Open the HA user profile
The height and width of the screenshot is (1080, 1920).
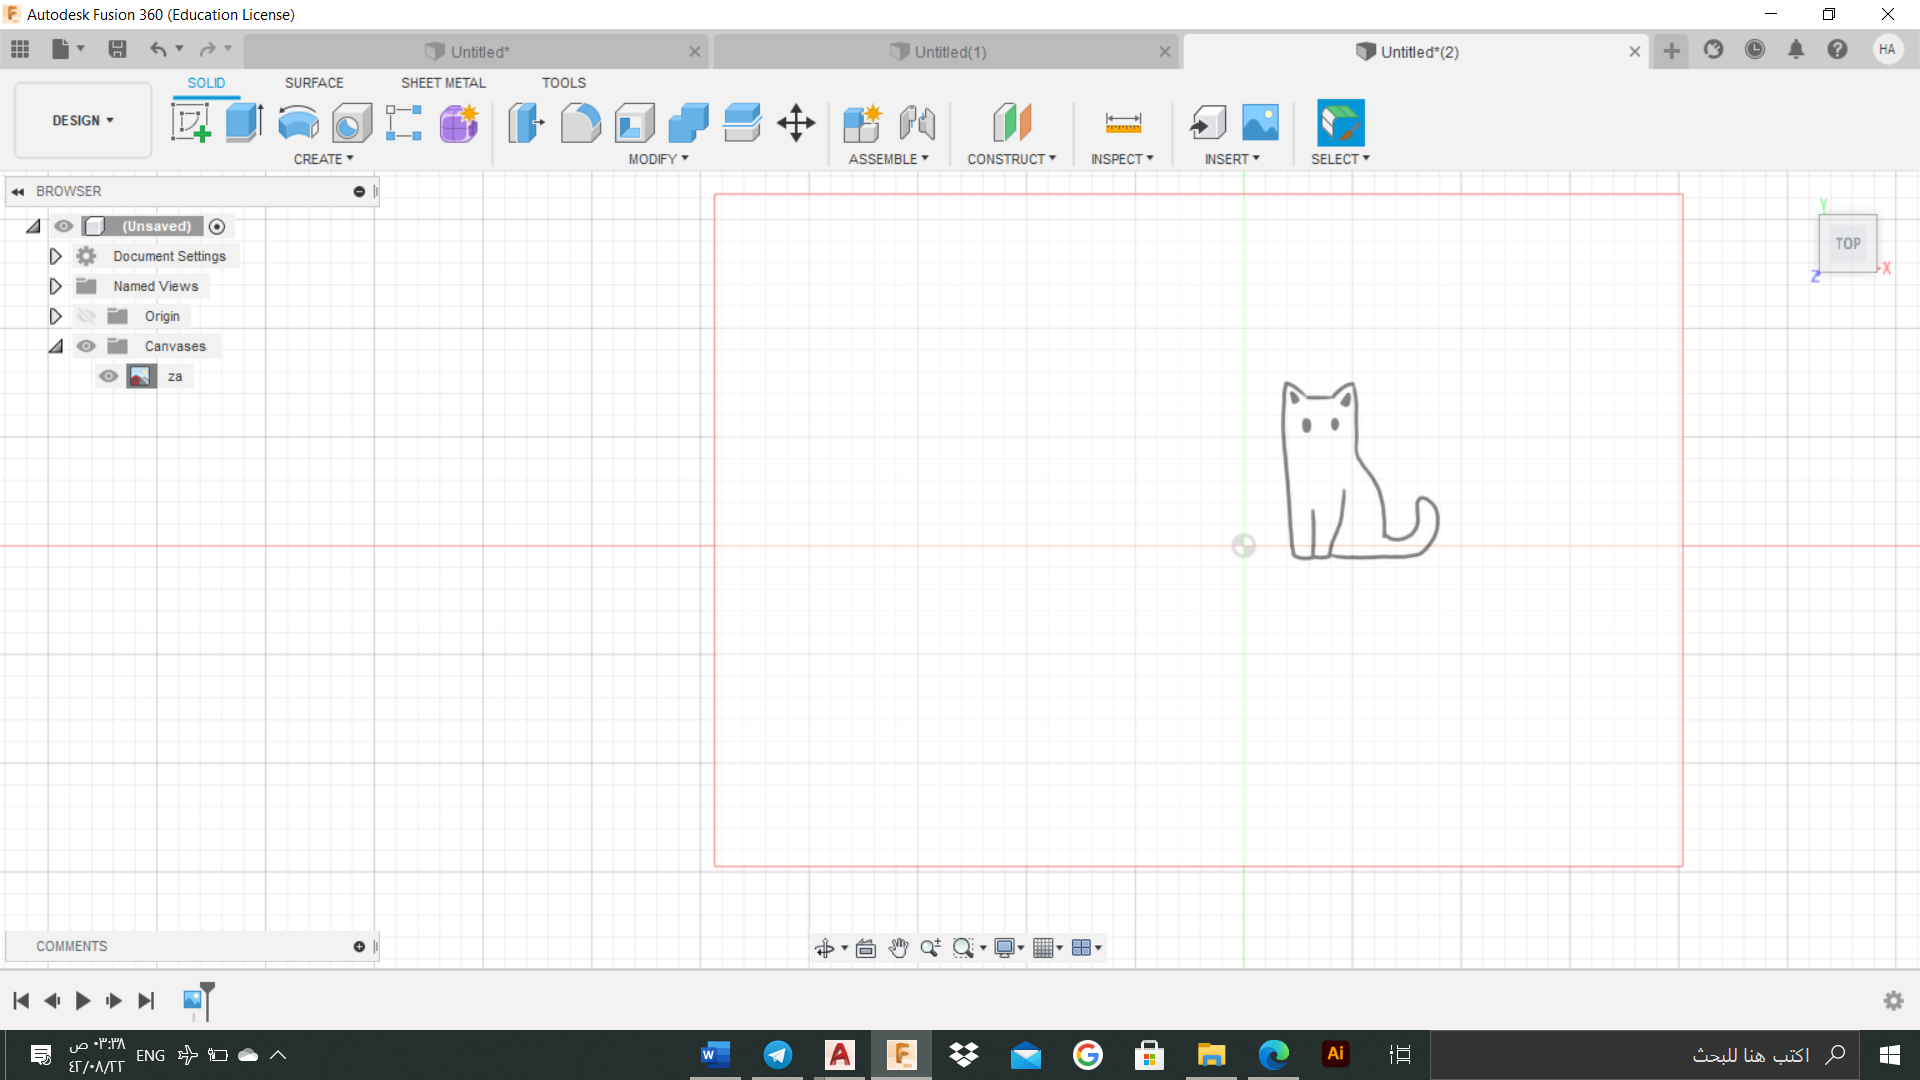pyautogui.click(x=1887, y=49)
